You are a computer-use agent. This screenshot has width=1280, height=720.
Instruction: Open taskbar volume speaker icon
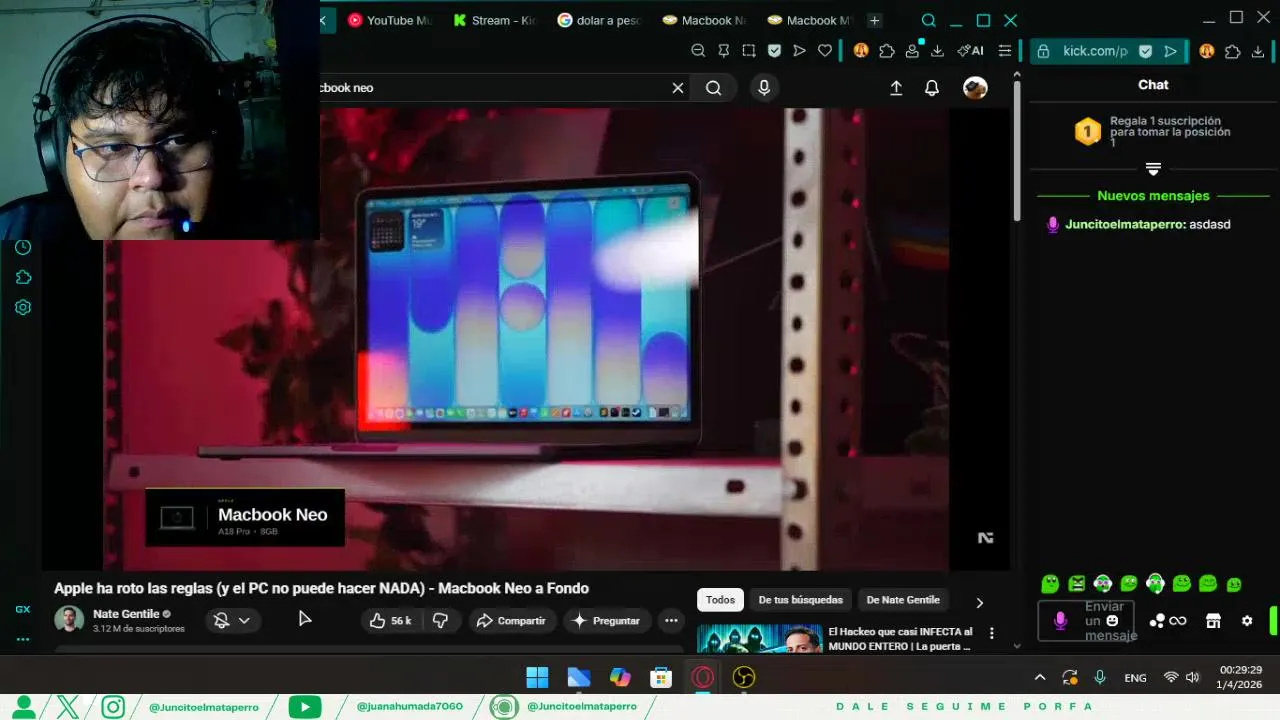[x=1192, y=677]
